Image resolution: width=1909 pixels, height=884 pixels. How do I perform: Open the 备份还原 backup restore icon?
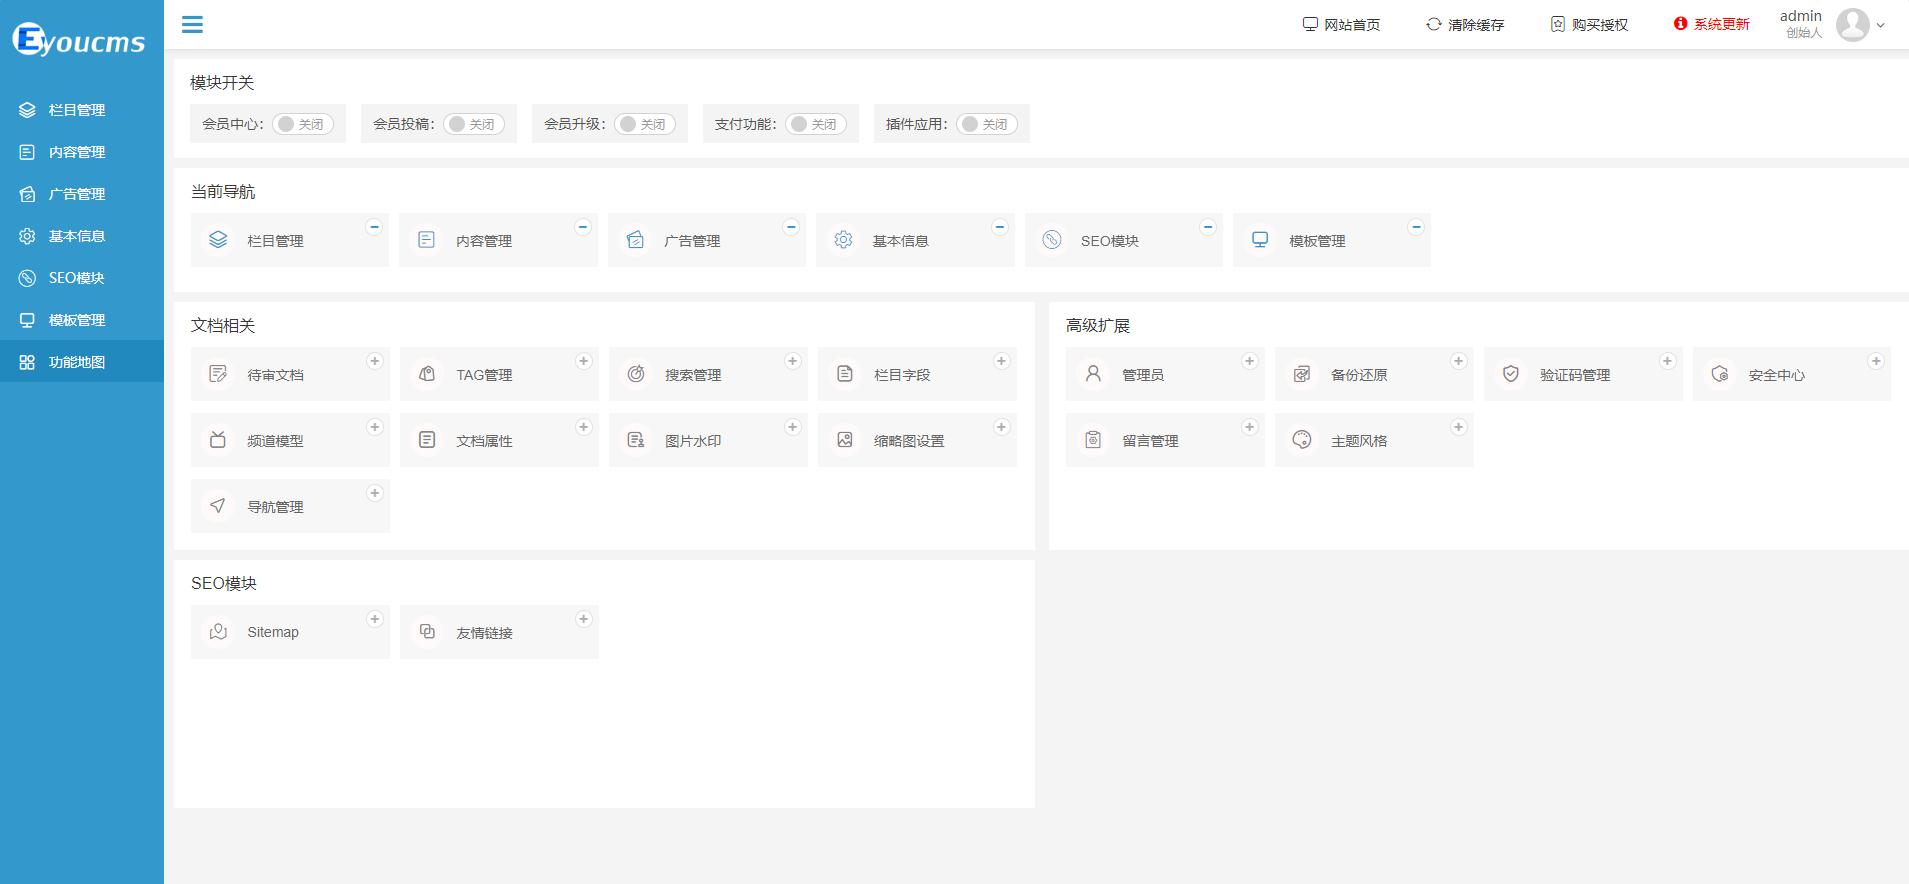1302,374
